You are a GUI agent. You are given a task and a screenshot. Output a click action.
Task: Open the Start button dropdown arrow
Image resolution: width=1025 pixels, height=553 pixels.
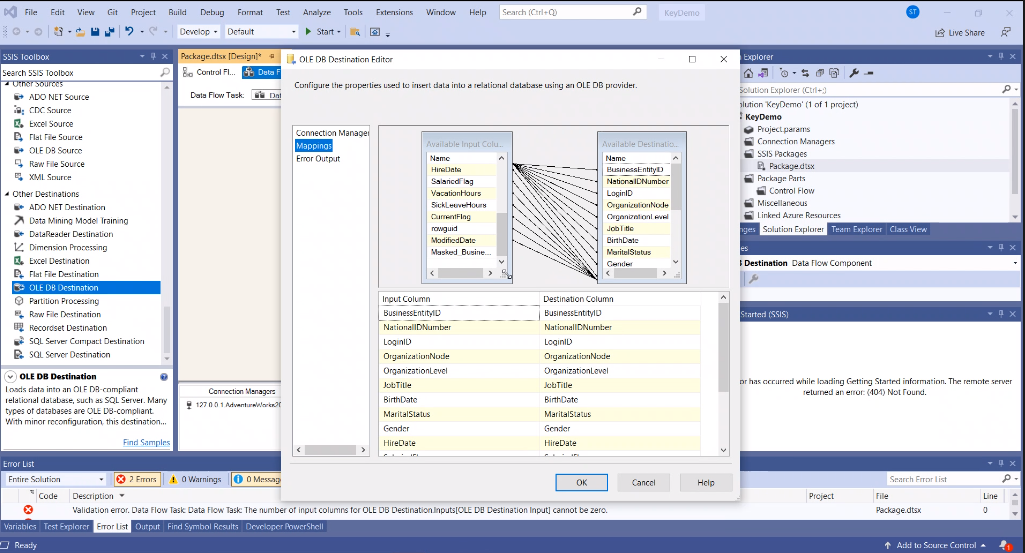[339, 31]
